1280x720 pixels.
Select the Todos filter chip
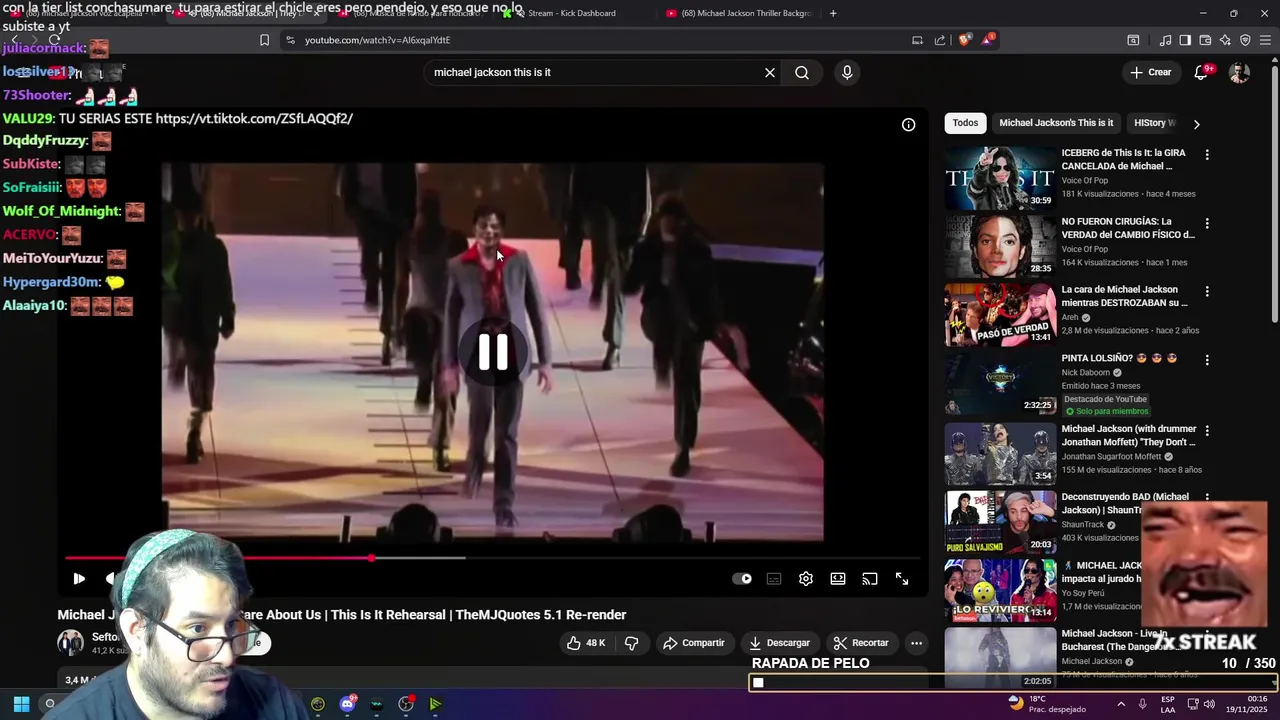pyautogui.click(x=965, y=123)
